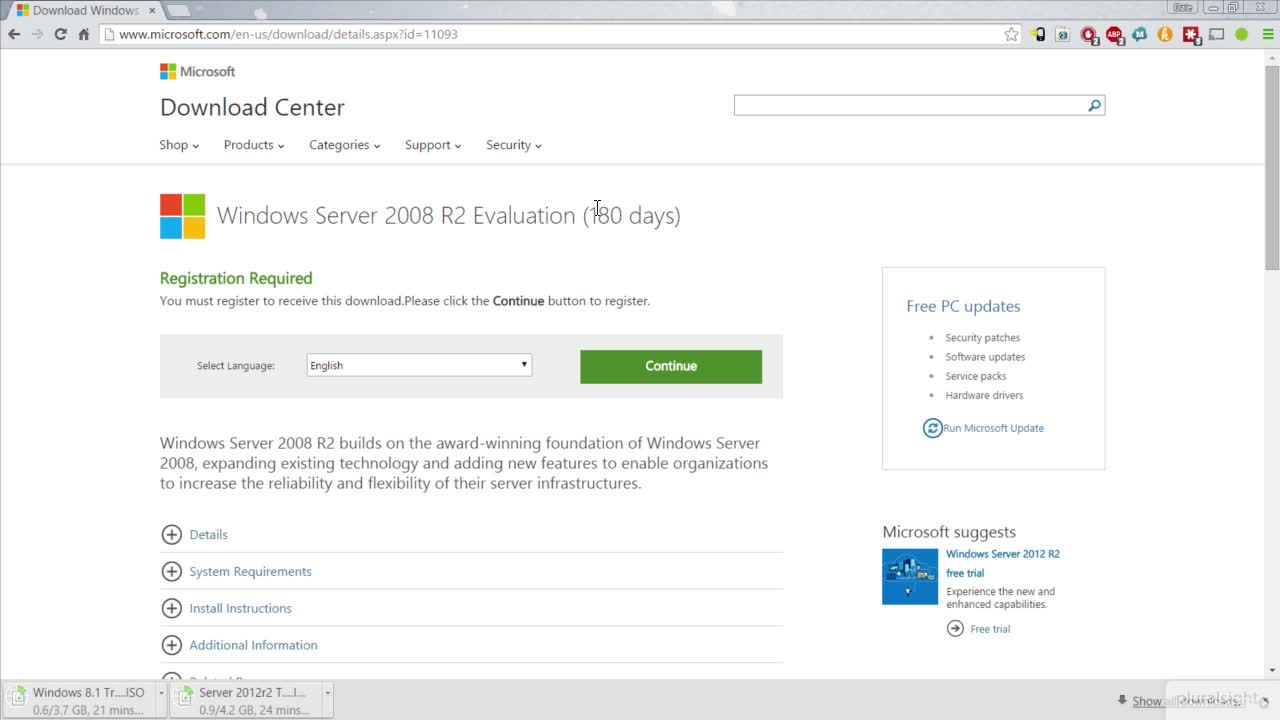Open the Windows 8.1 ISO download item
This screenshot has width=1280, height=720.
[80, 700]
